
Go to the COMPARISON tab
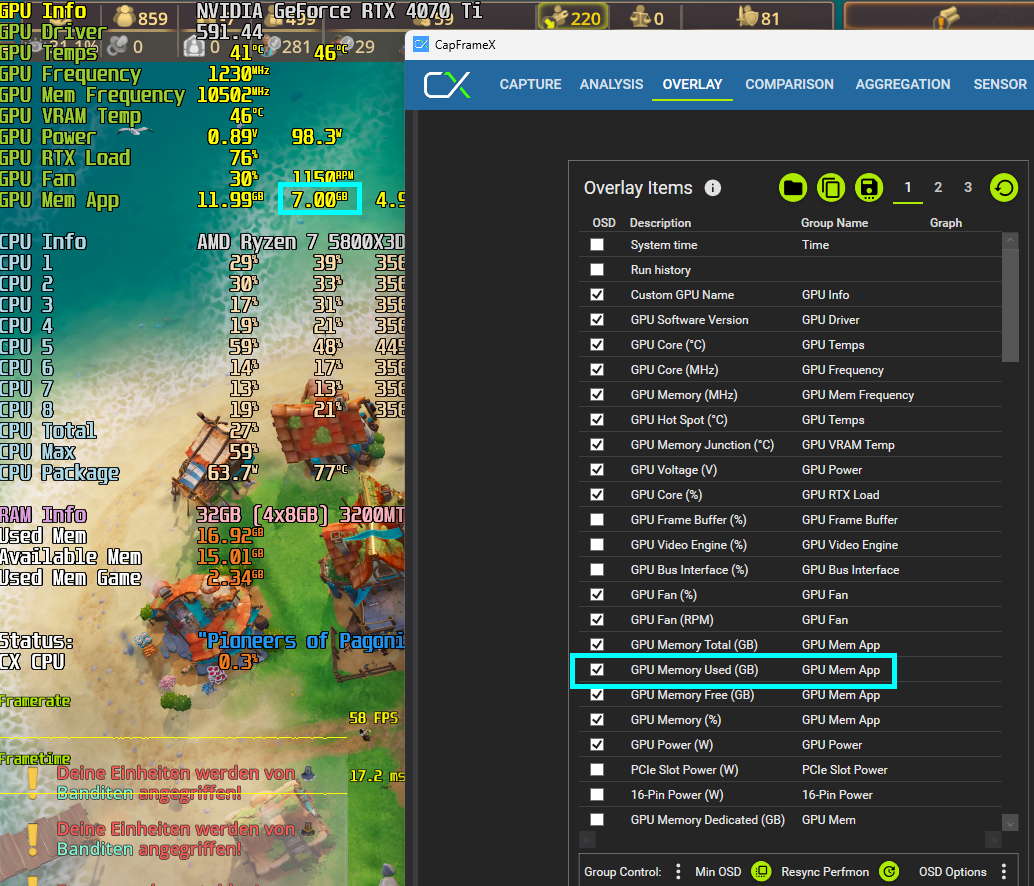point(789,84)
